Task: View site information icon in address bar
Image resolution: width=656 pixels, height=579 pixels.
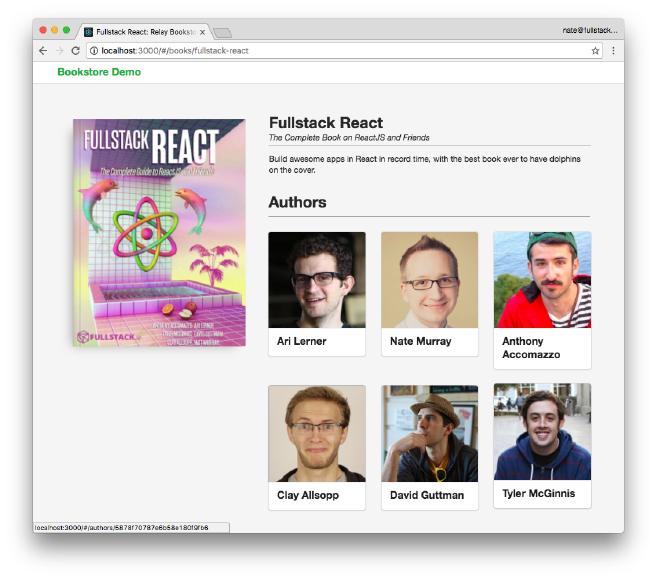Action: point(94,51)
